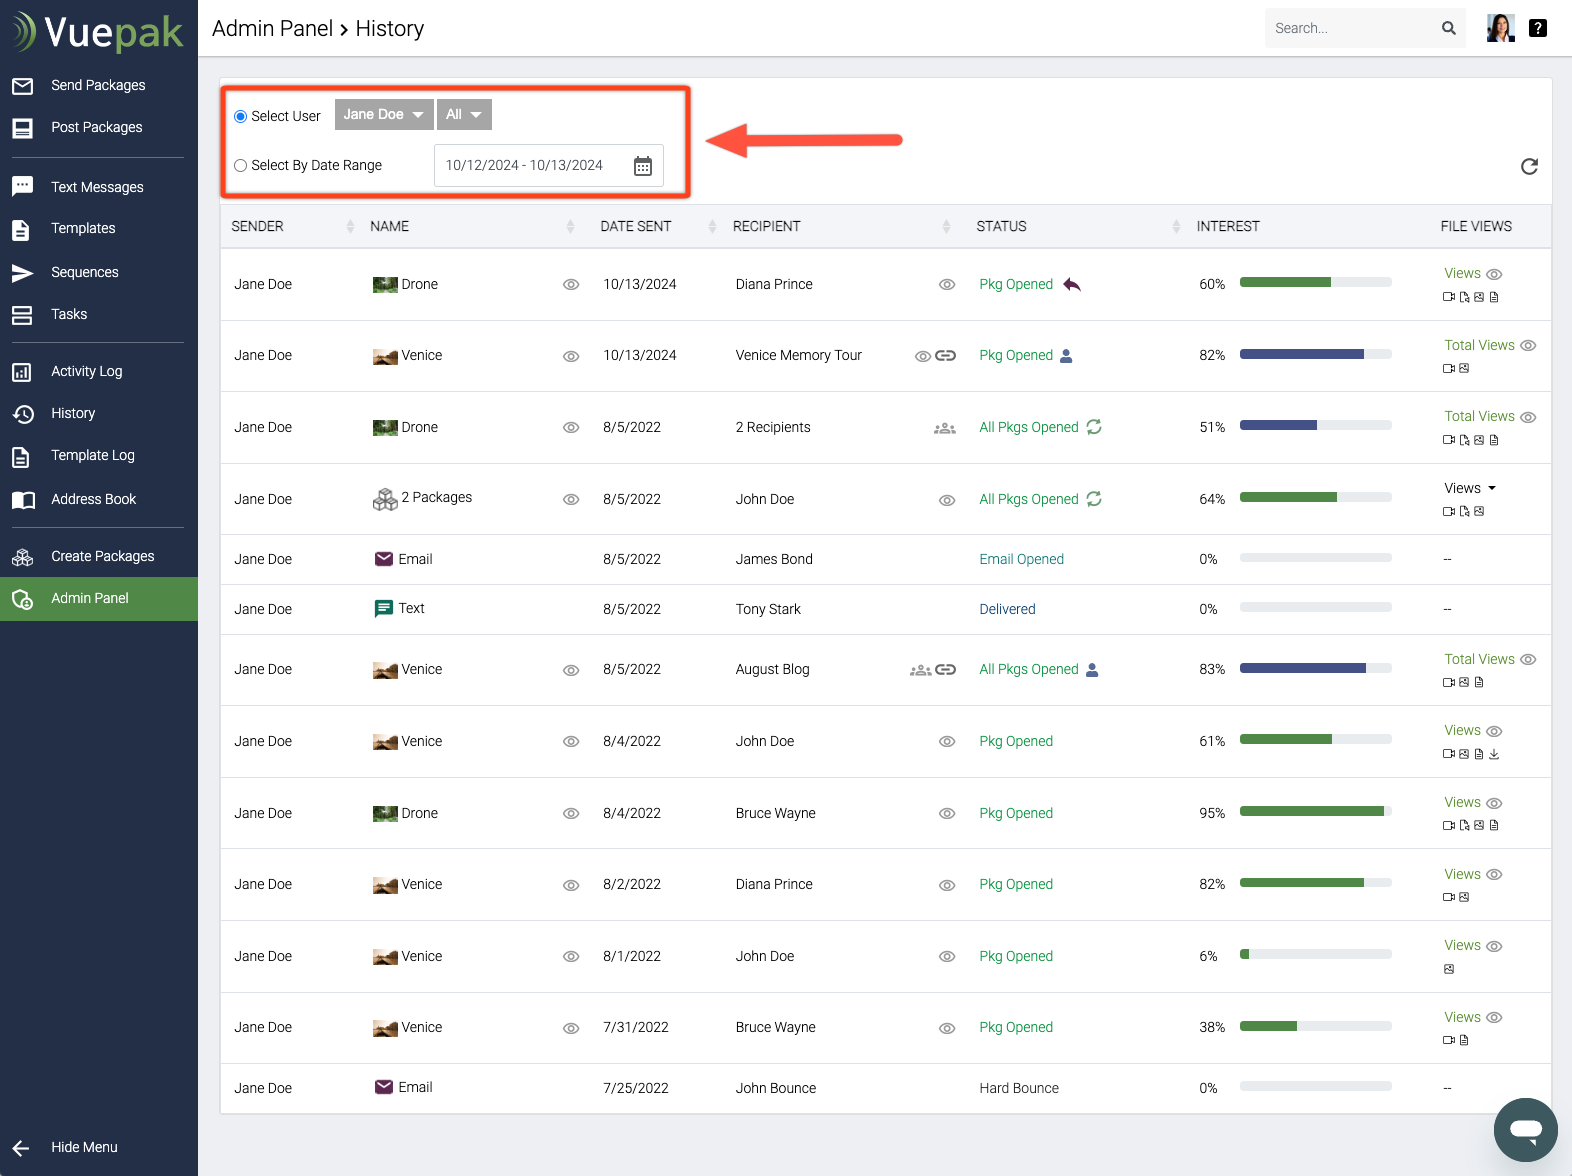Click the user profile avatar
This screenshot has height=1176, width=1572.
(1500, 28)
